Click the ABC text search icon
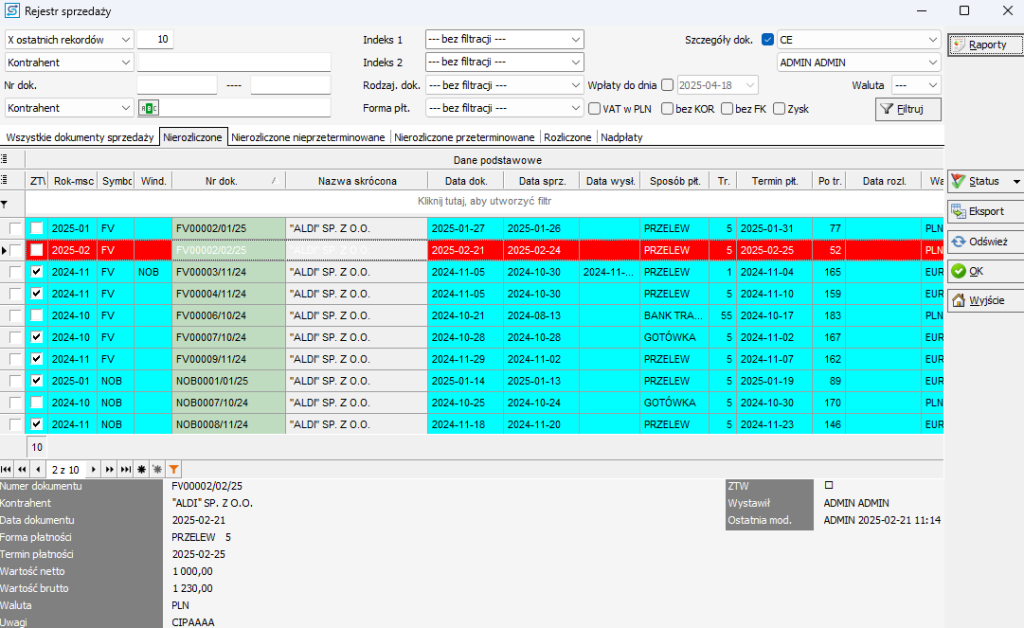The image size is (1024, 628). (x=149, y=108)
